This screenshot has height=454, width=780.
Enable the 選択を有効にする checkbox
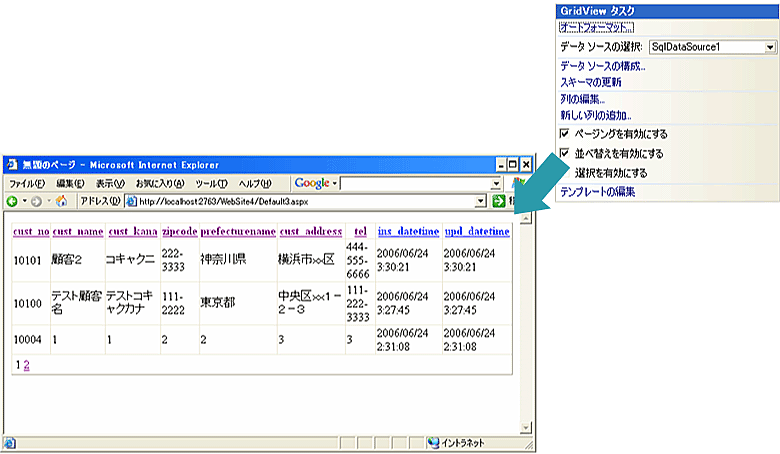coord(565,172)
